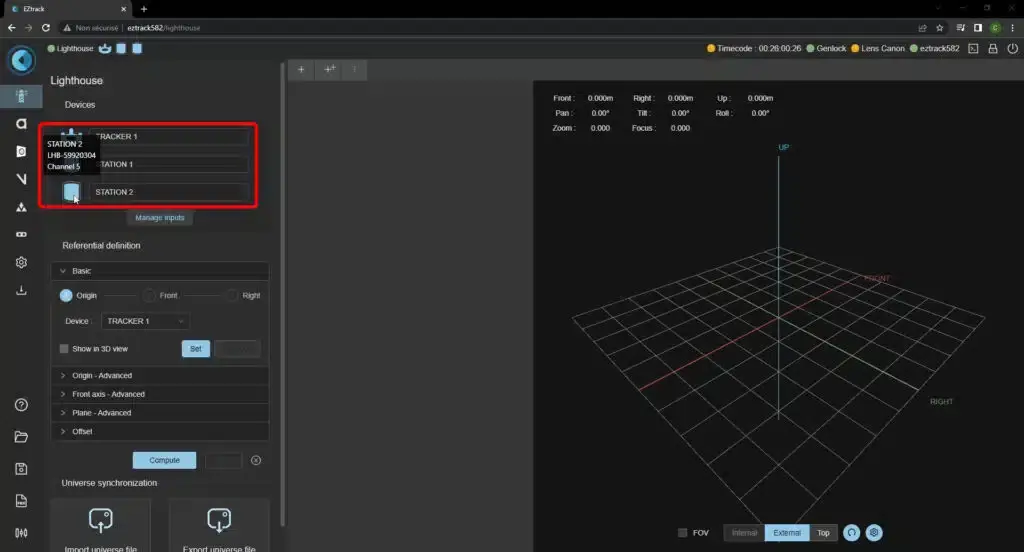
Task: Open the Device dropdown showing TRACKER 1
Action: 145,321
